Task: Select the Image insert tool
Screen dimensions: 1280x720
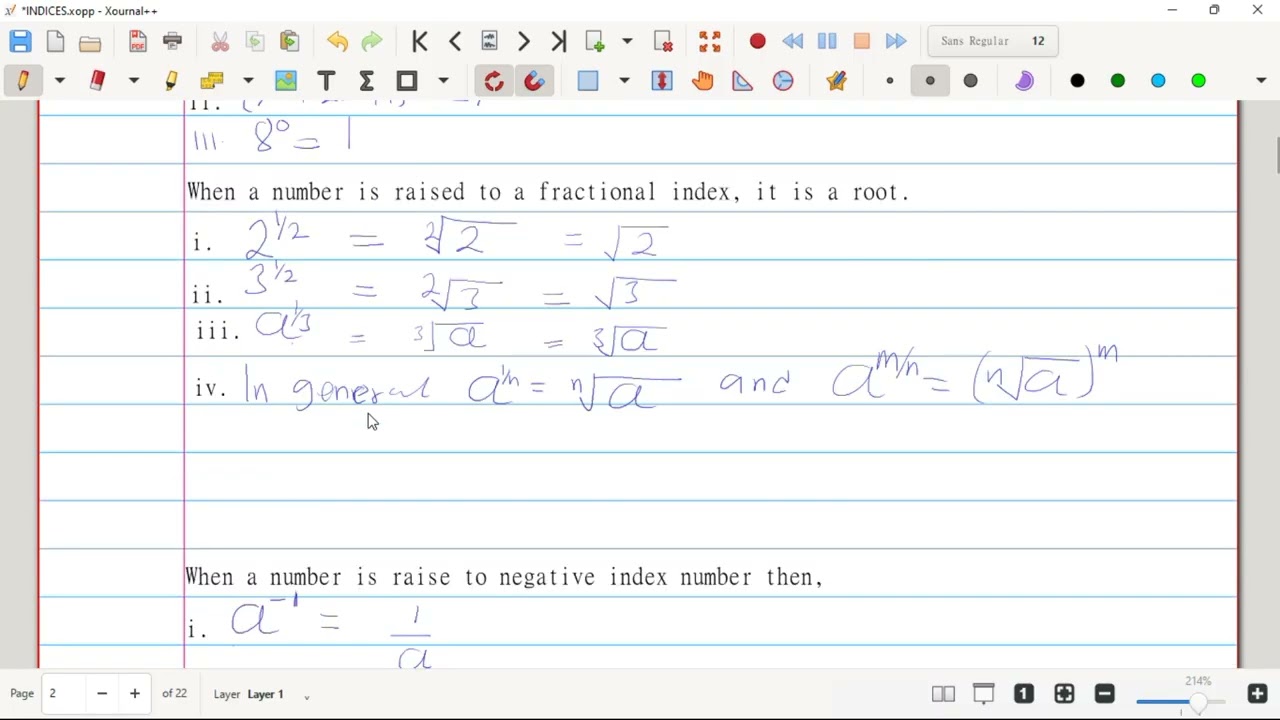Action: tap(286, 81)
